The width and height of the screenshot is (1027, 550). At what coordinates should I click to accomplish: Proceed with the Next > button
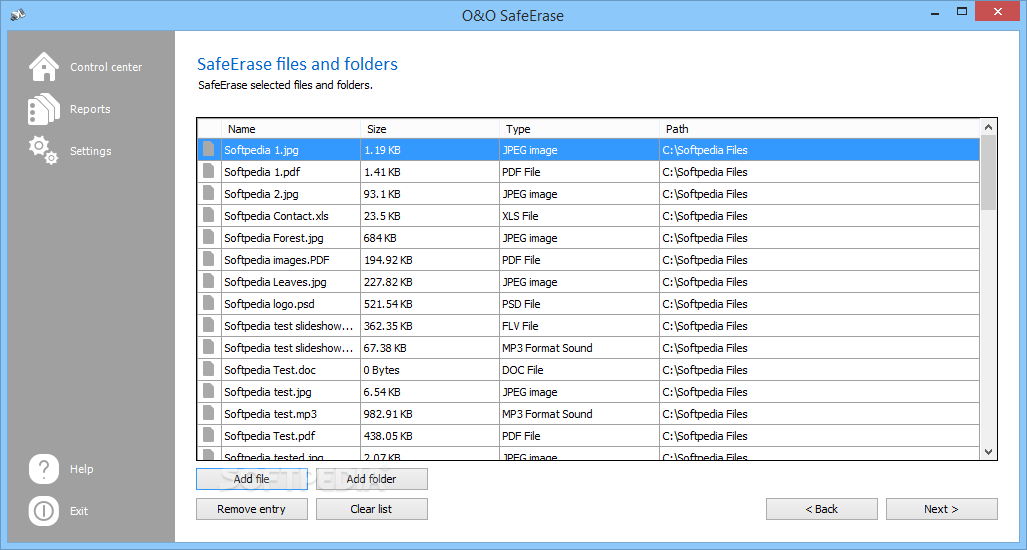pos(941,509)
